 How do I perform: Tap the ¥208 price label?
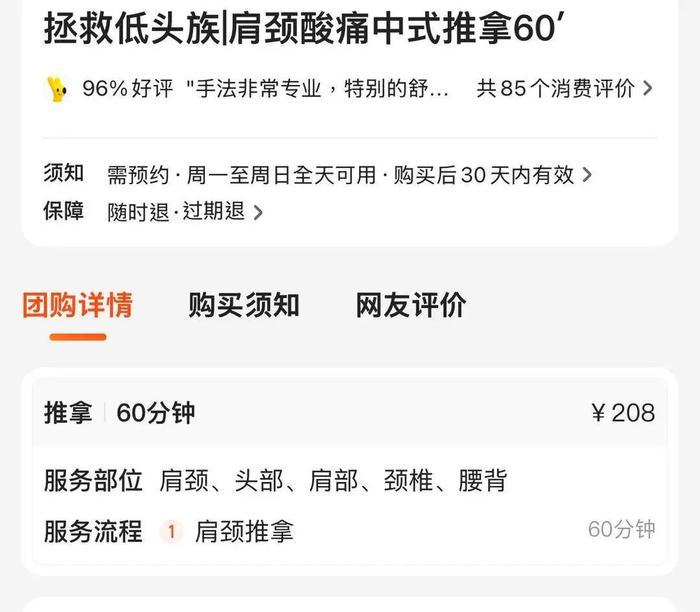point(623,412)
